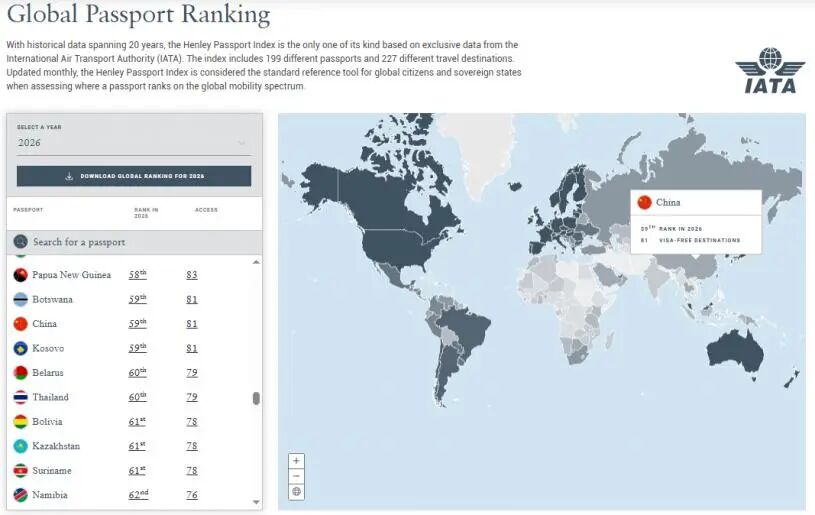Click Visa-Free Destinations text in tooltip
Viewport: 815px width, 515px height.
tap(700, 240)
